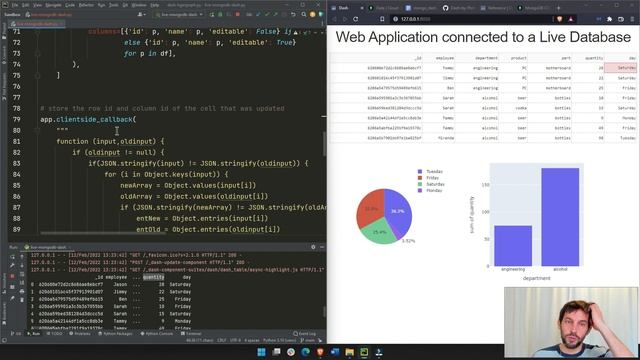Image resolution: width=640 pixels, height=360 pixels.
Task: Click the Brave Rewards triangle icon
Action: click(x=571, y=19)
